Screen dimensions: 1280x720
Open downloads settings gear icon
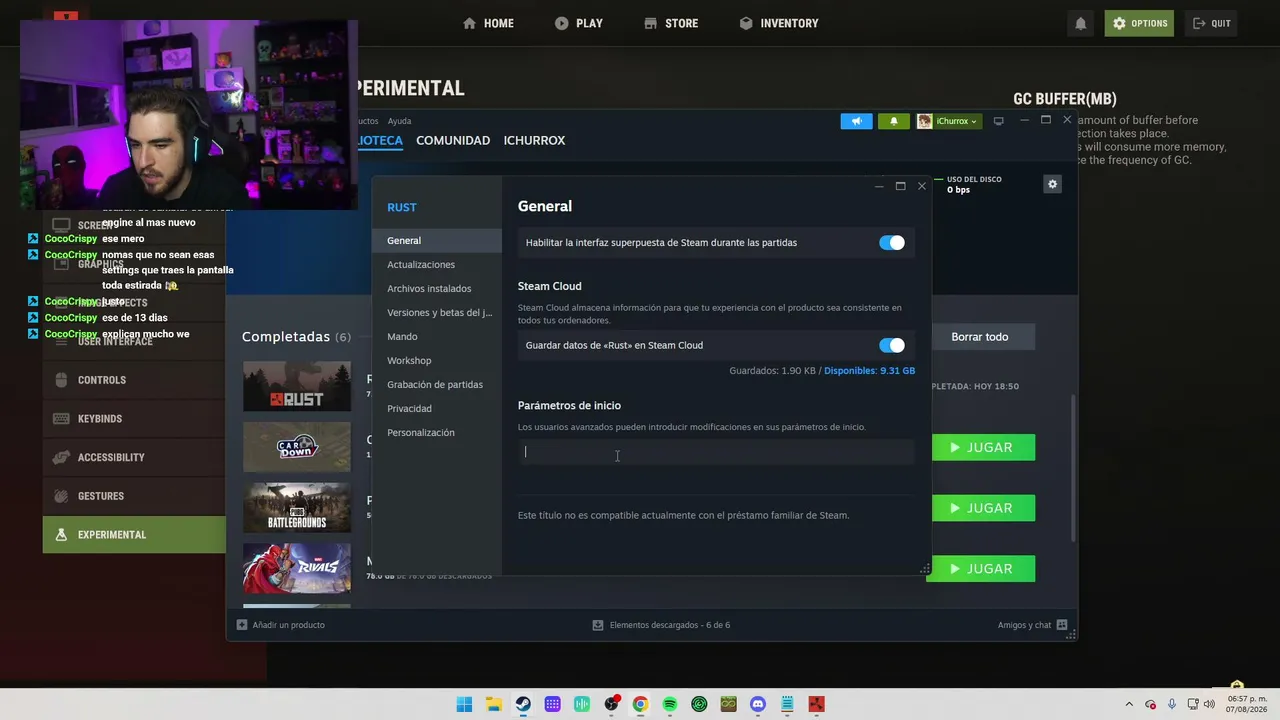[1052, 184]
